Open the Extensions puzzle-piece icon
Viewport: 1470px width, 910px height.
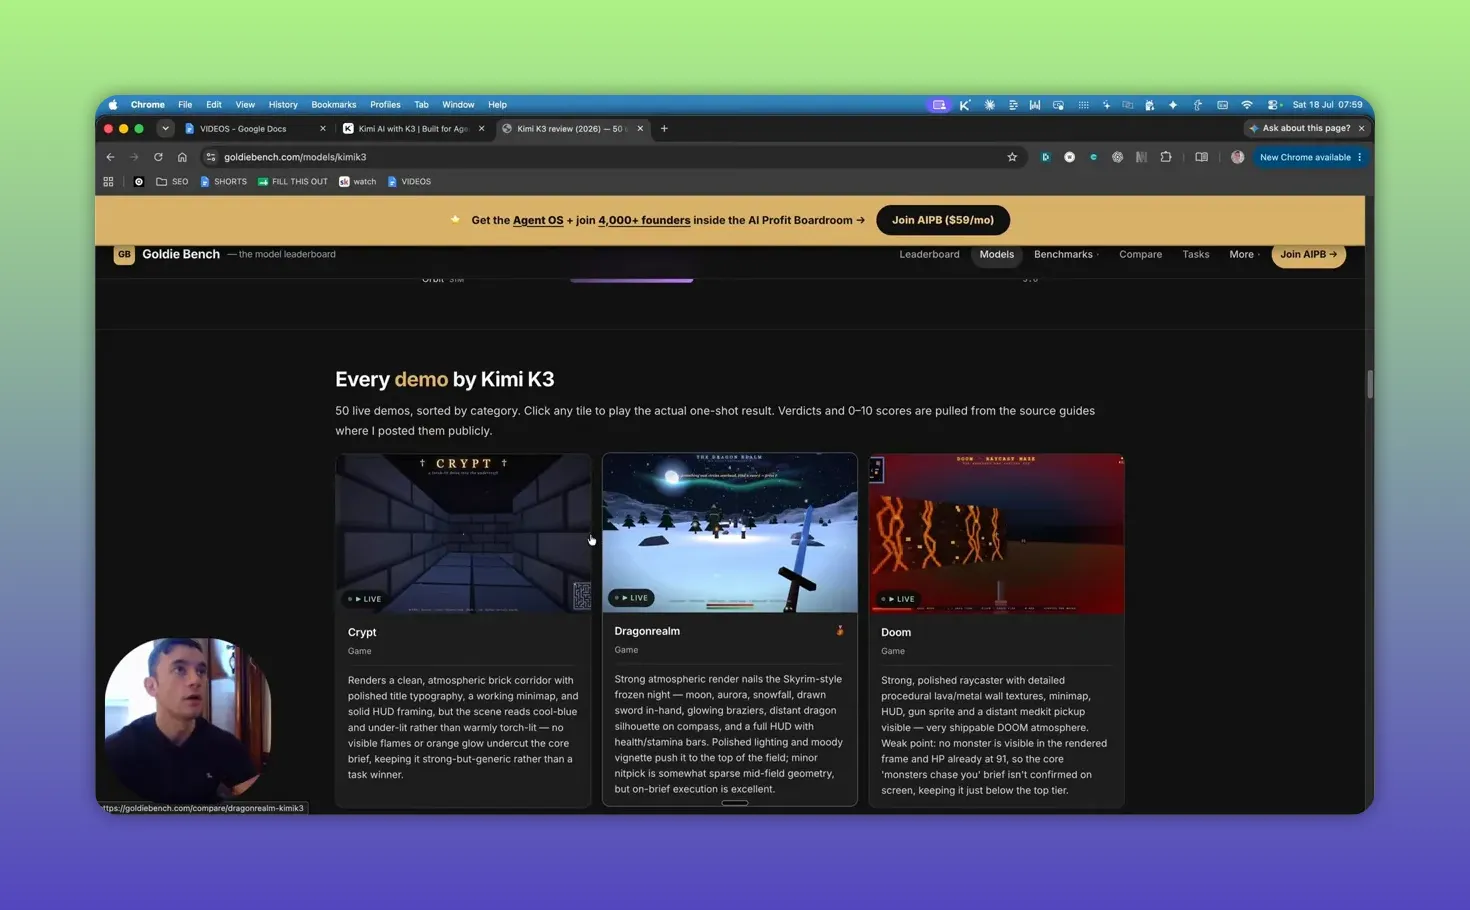[x=1166, y=157]
